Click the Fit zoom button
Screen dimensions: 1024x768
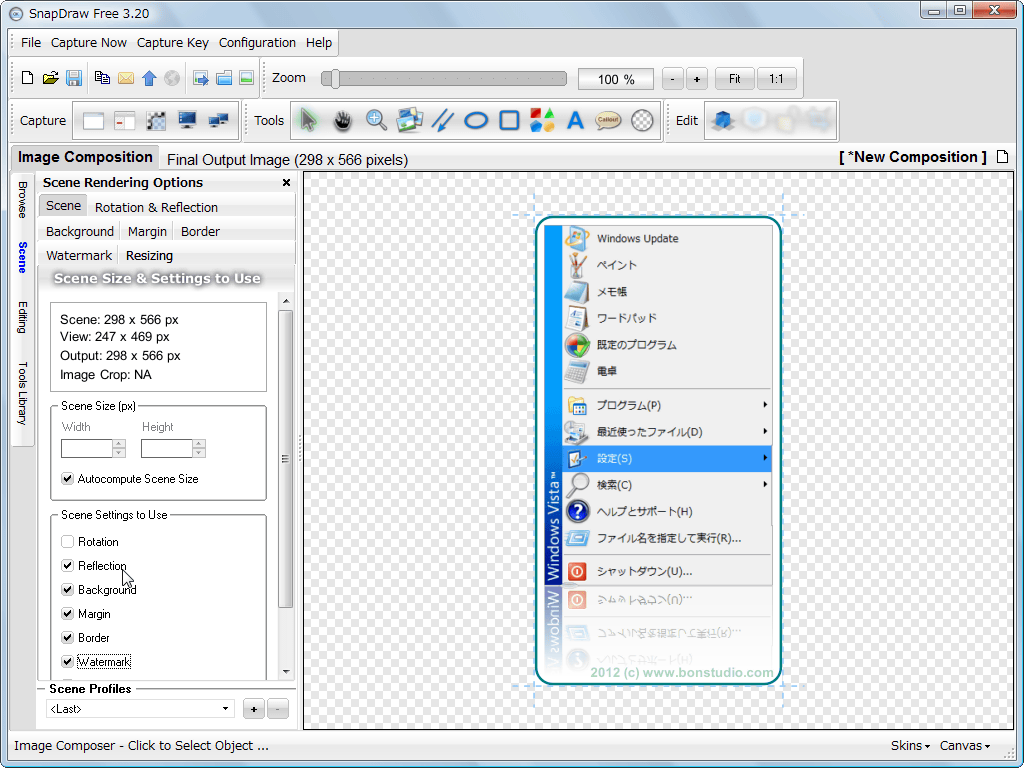pos(735,78)
